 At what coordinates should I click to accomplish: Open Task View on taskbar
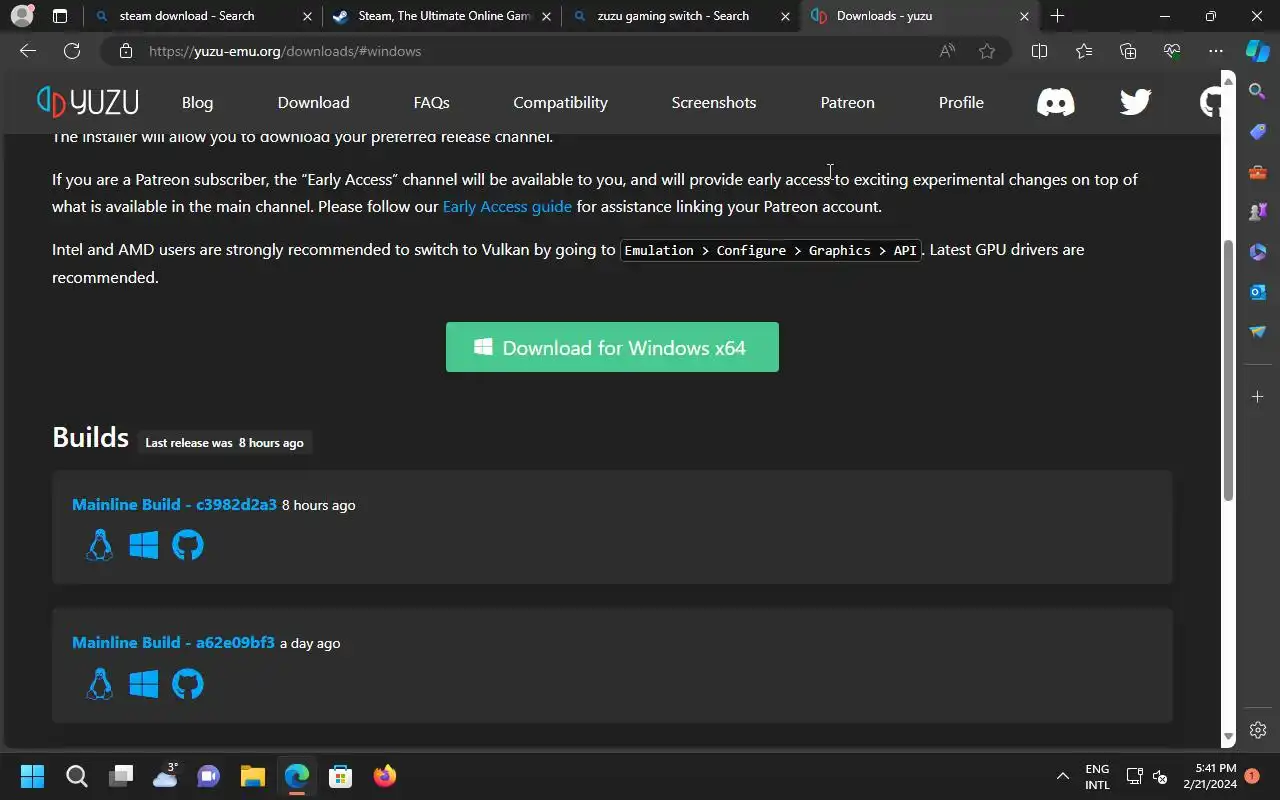121,776
